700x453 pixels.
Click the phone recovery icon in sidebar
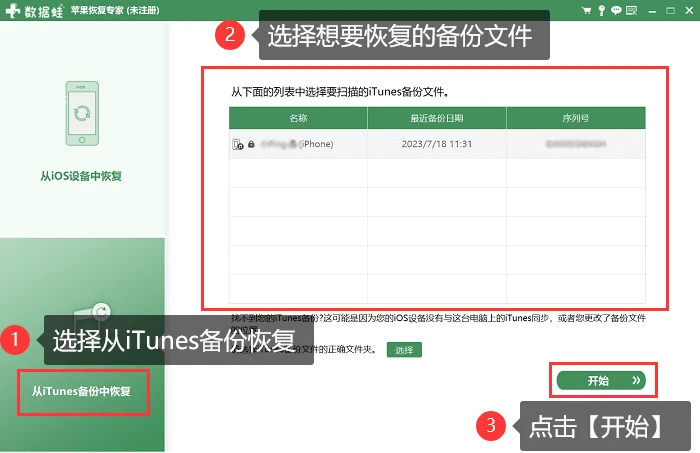tap(82, 113)
